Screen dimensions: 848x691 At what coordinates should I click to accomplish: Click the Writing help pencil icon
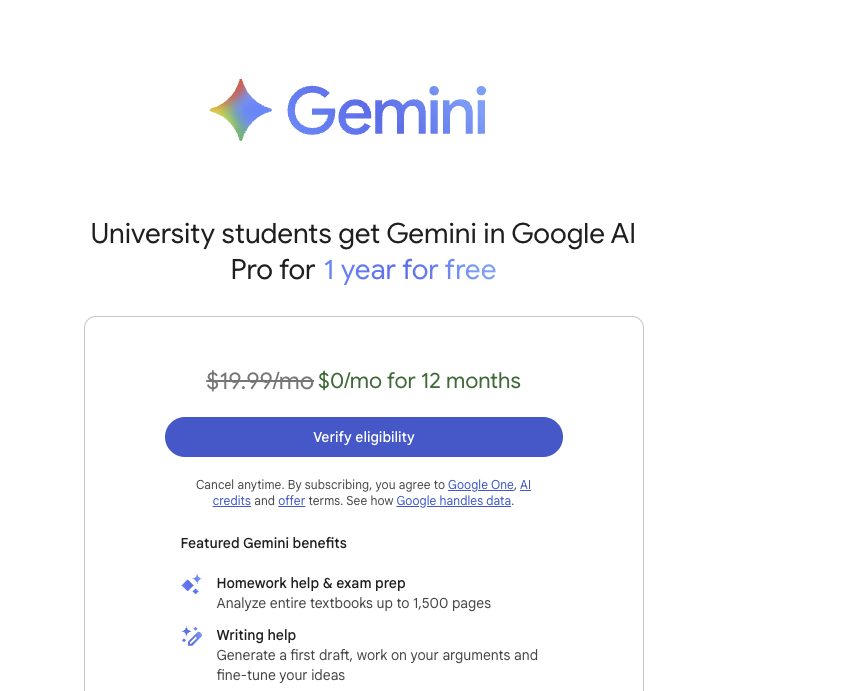click(x=191, y=636)
